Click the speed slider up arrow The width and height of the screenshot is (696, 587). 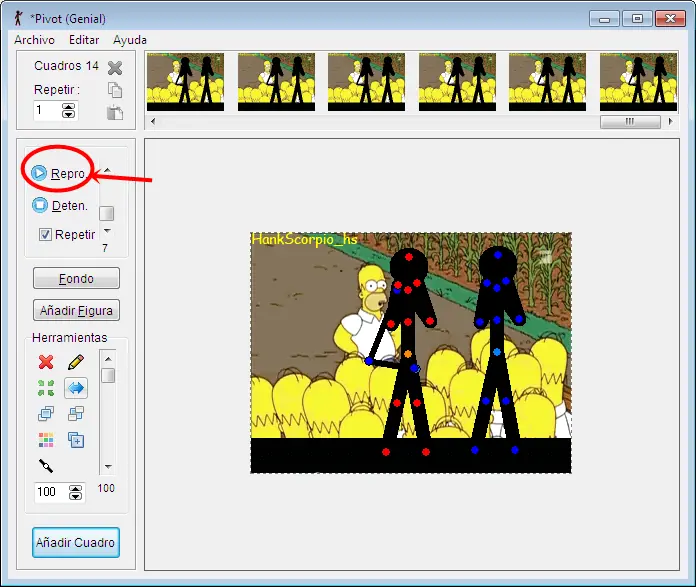click(107, 171)
